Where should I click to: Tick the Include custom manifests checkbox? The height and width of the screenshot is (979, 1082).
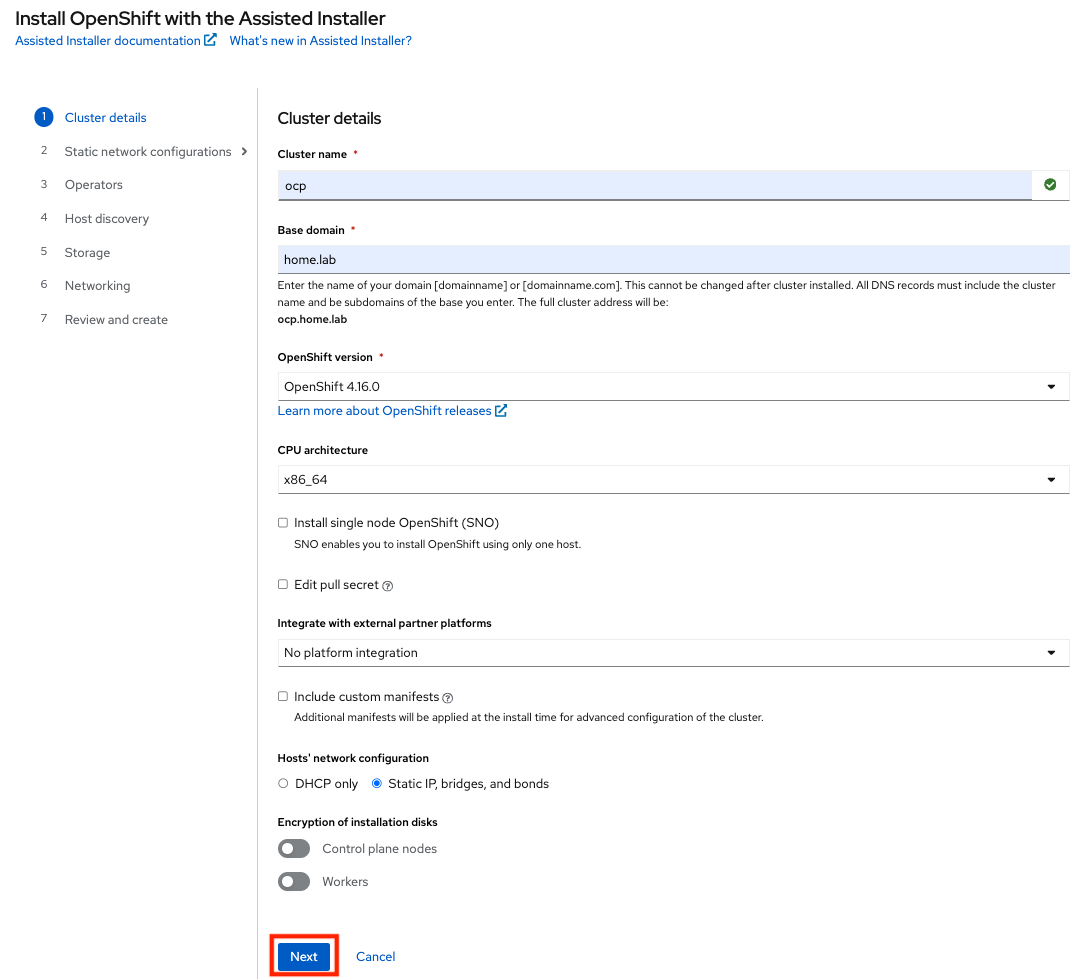click(283, 696)
